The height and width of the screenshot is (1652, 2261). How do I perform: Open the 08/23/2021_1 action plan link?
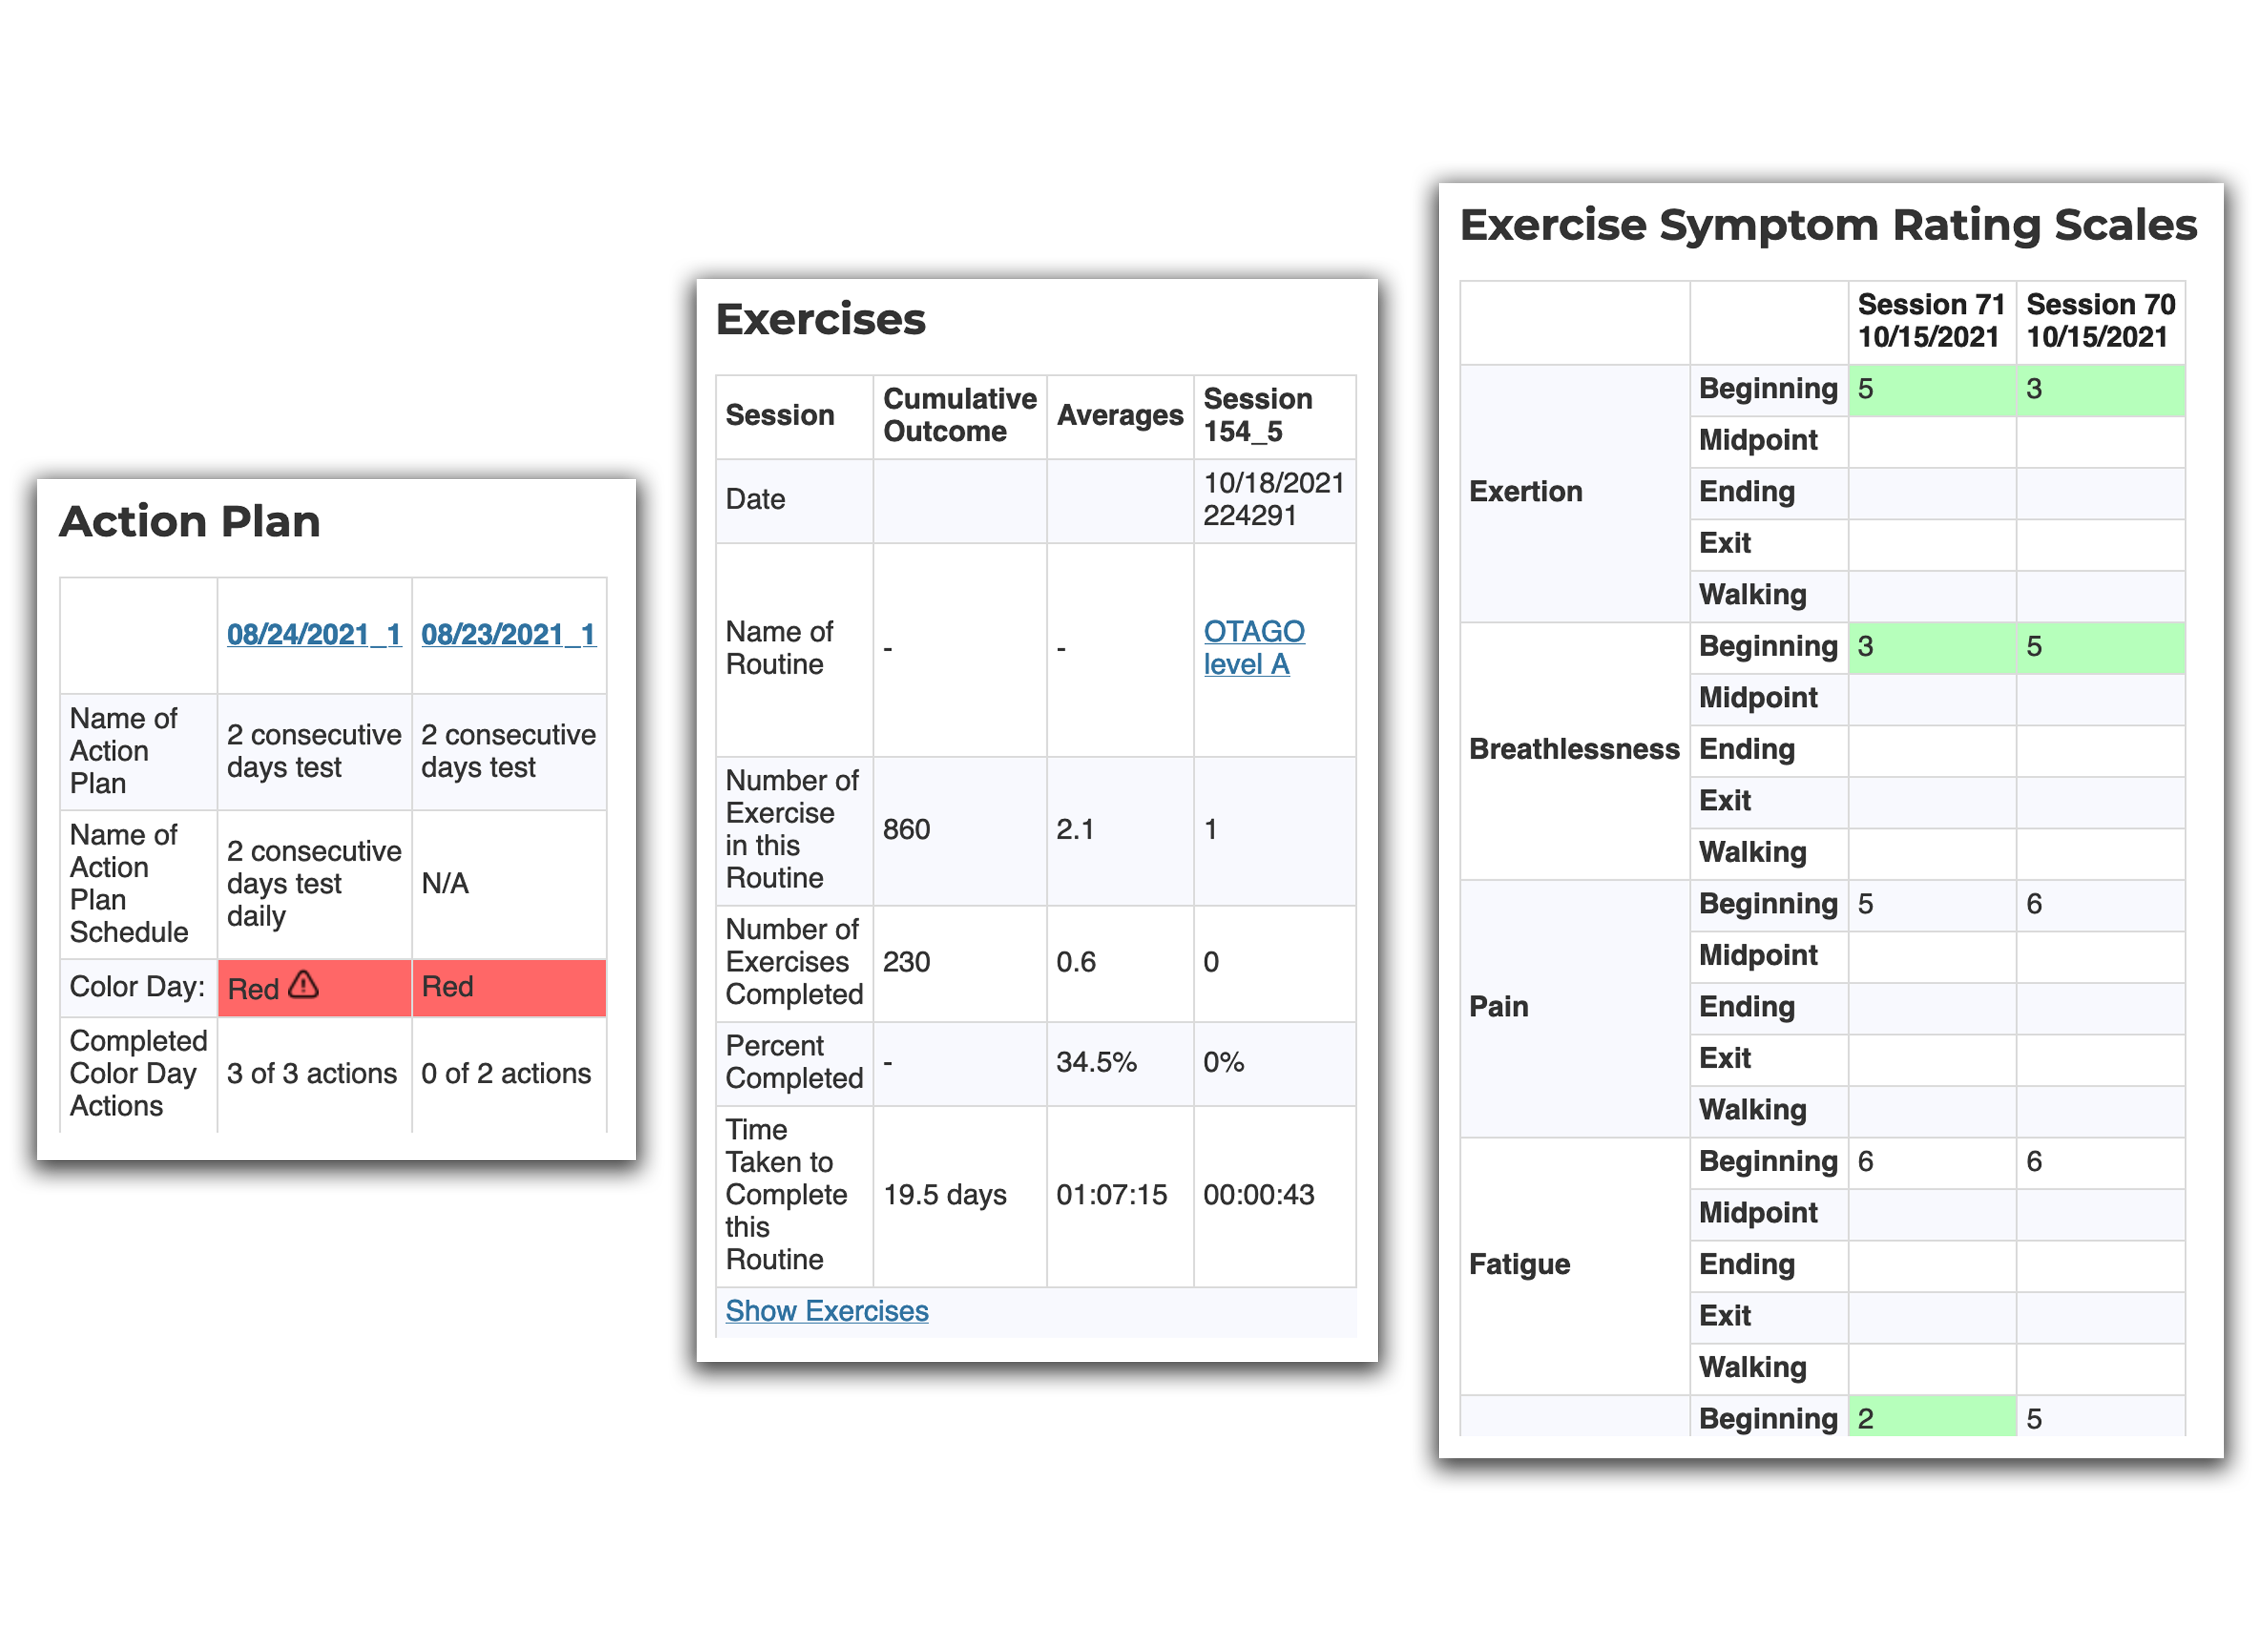click(508, 634)
